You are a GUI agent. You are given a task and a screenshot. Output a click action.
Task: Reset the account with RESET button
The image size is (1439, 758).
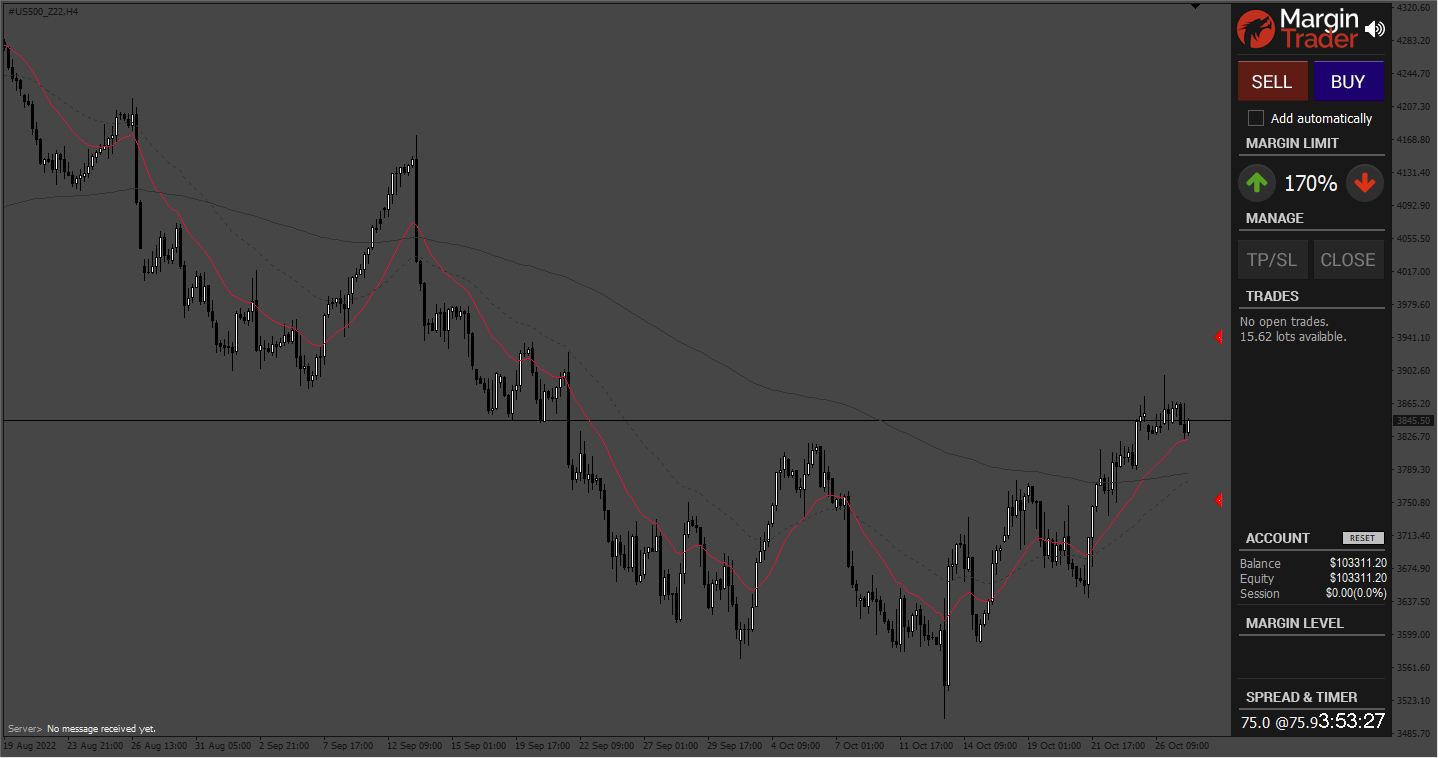click(x=1363, y=538)
